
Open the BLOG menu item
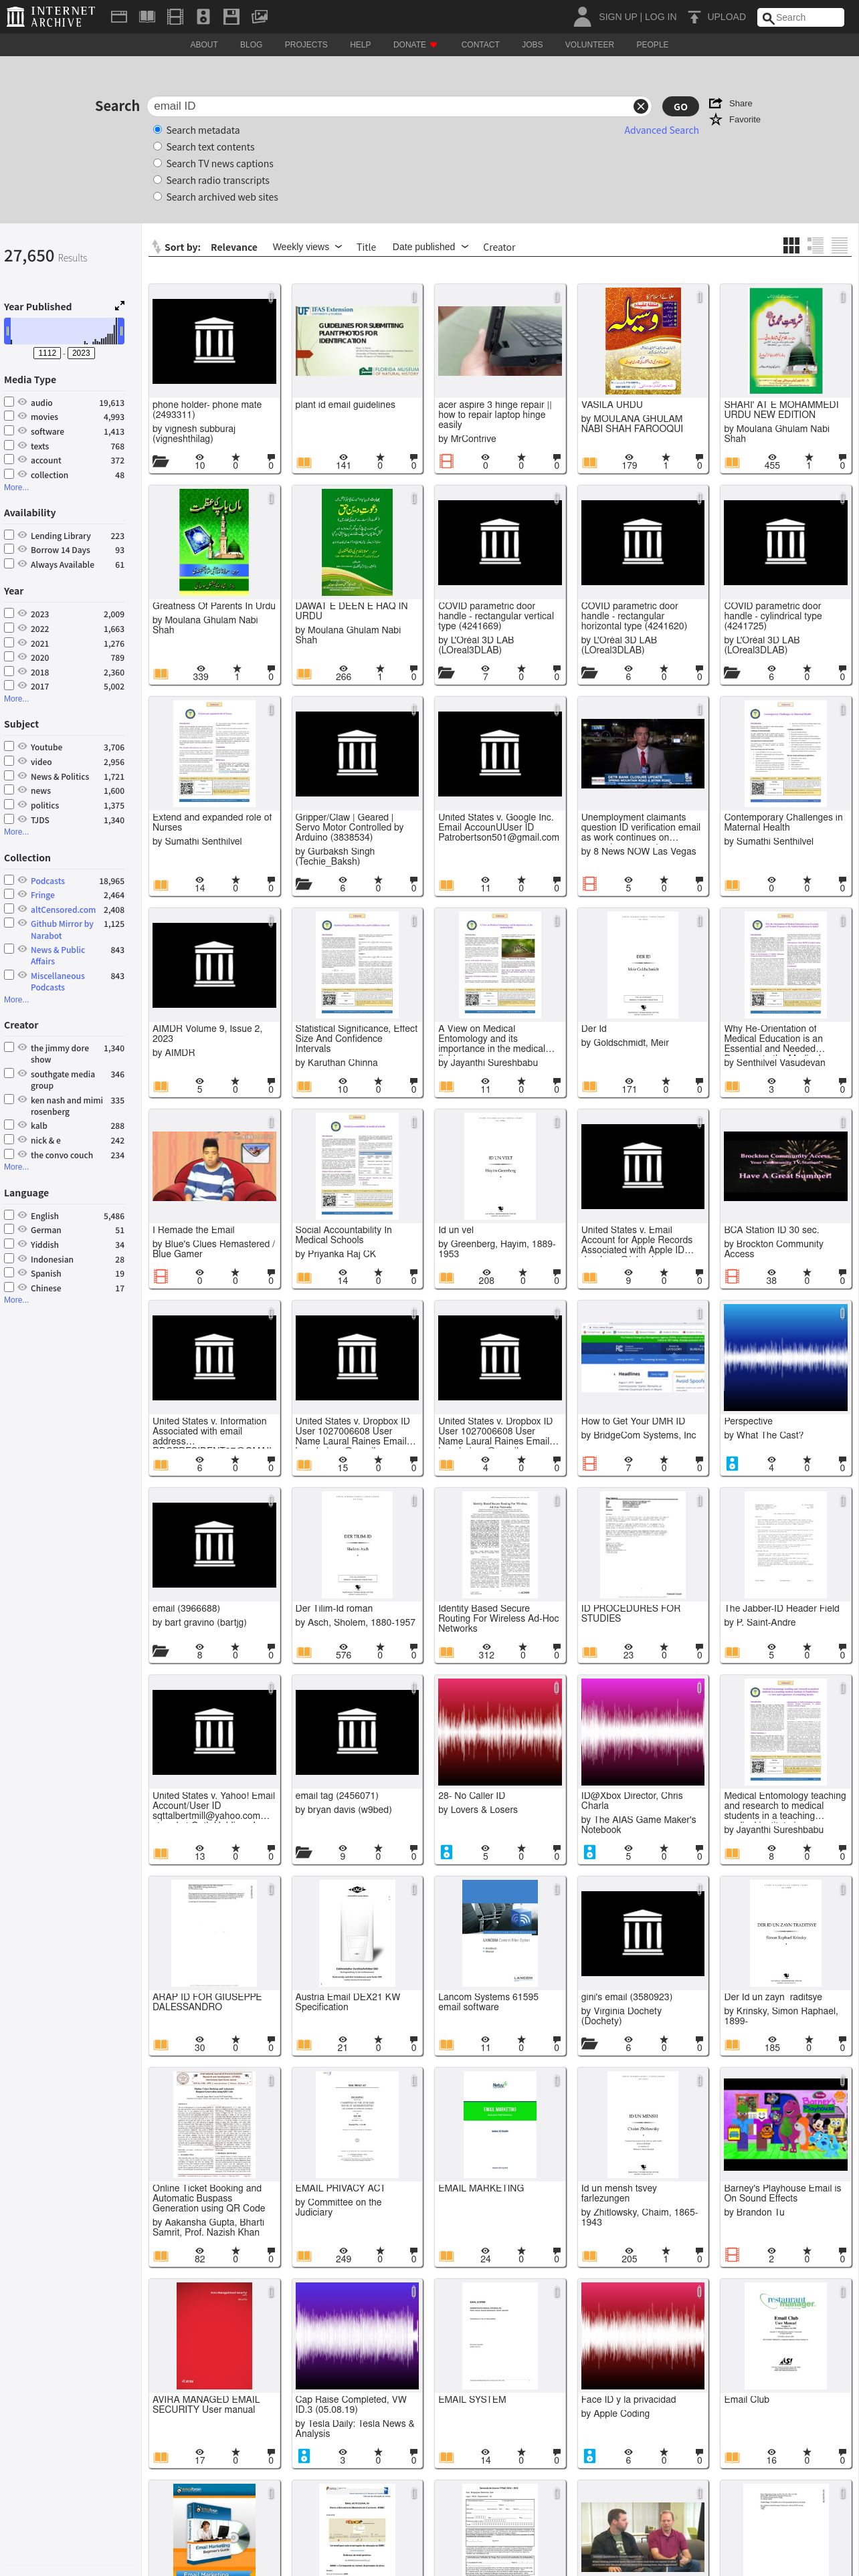[x=251, y=45]
